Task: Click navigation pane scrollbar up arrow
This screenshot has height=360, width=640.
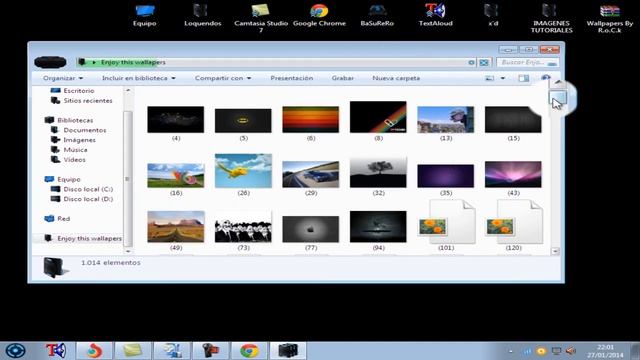Action: (x=128, y=90)
